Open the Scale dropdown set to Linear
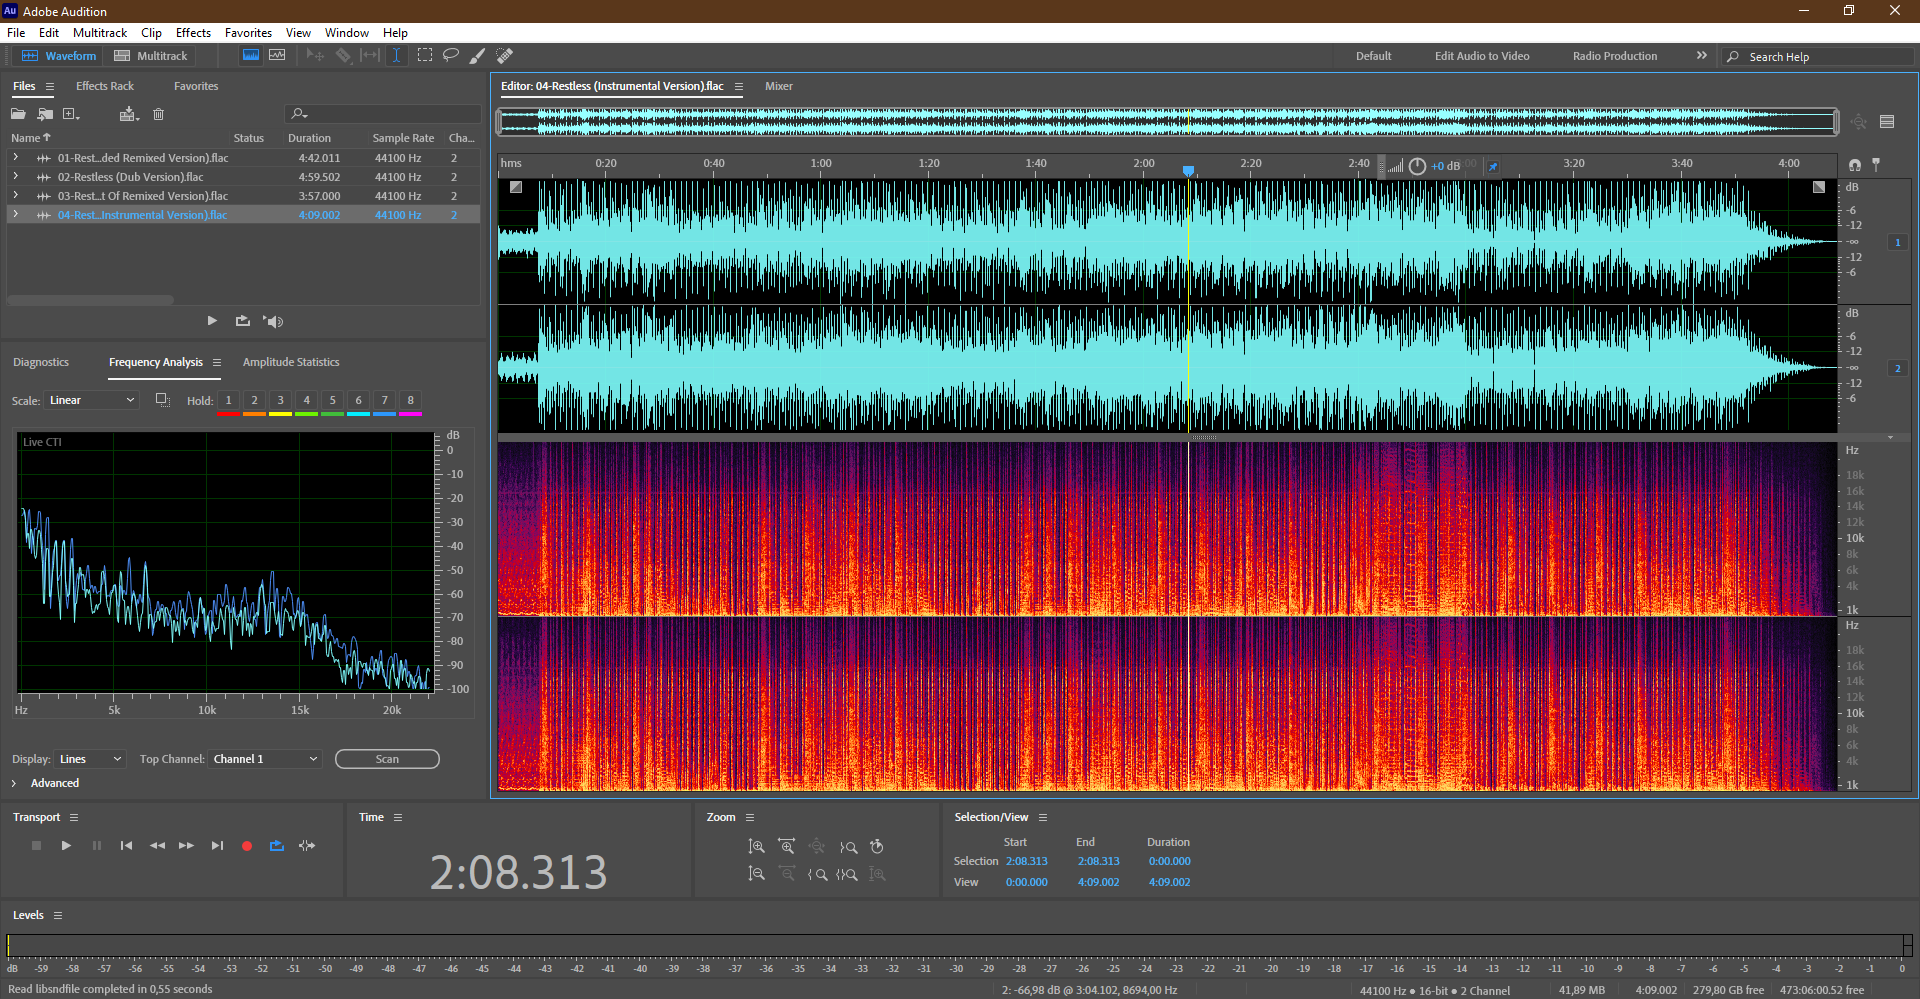 click(91, 400)
